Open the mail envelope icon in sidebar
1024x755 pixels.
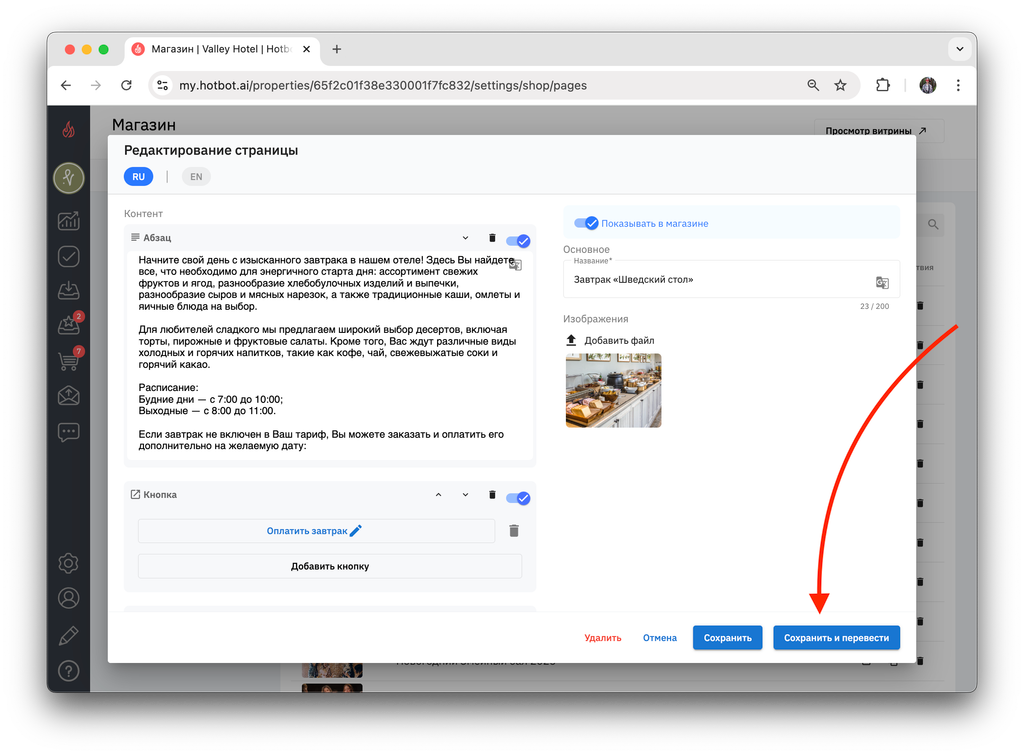pyautogui.click(x=69, y=396)
